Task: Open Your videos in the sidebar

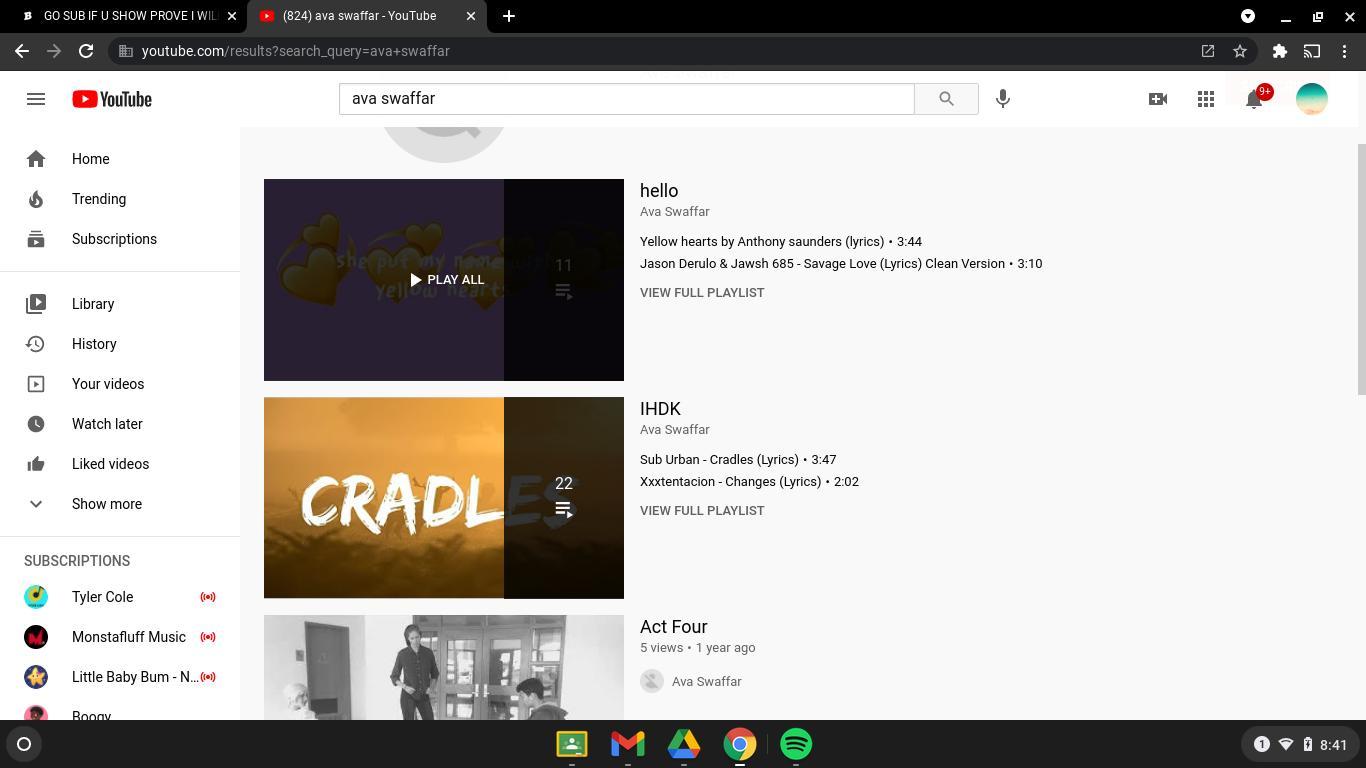Action: 120,384
